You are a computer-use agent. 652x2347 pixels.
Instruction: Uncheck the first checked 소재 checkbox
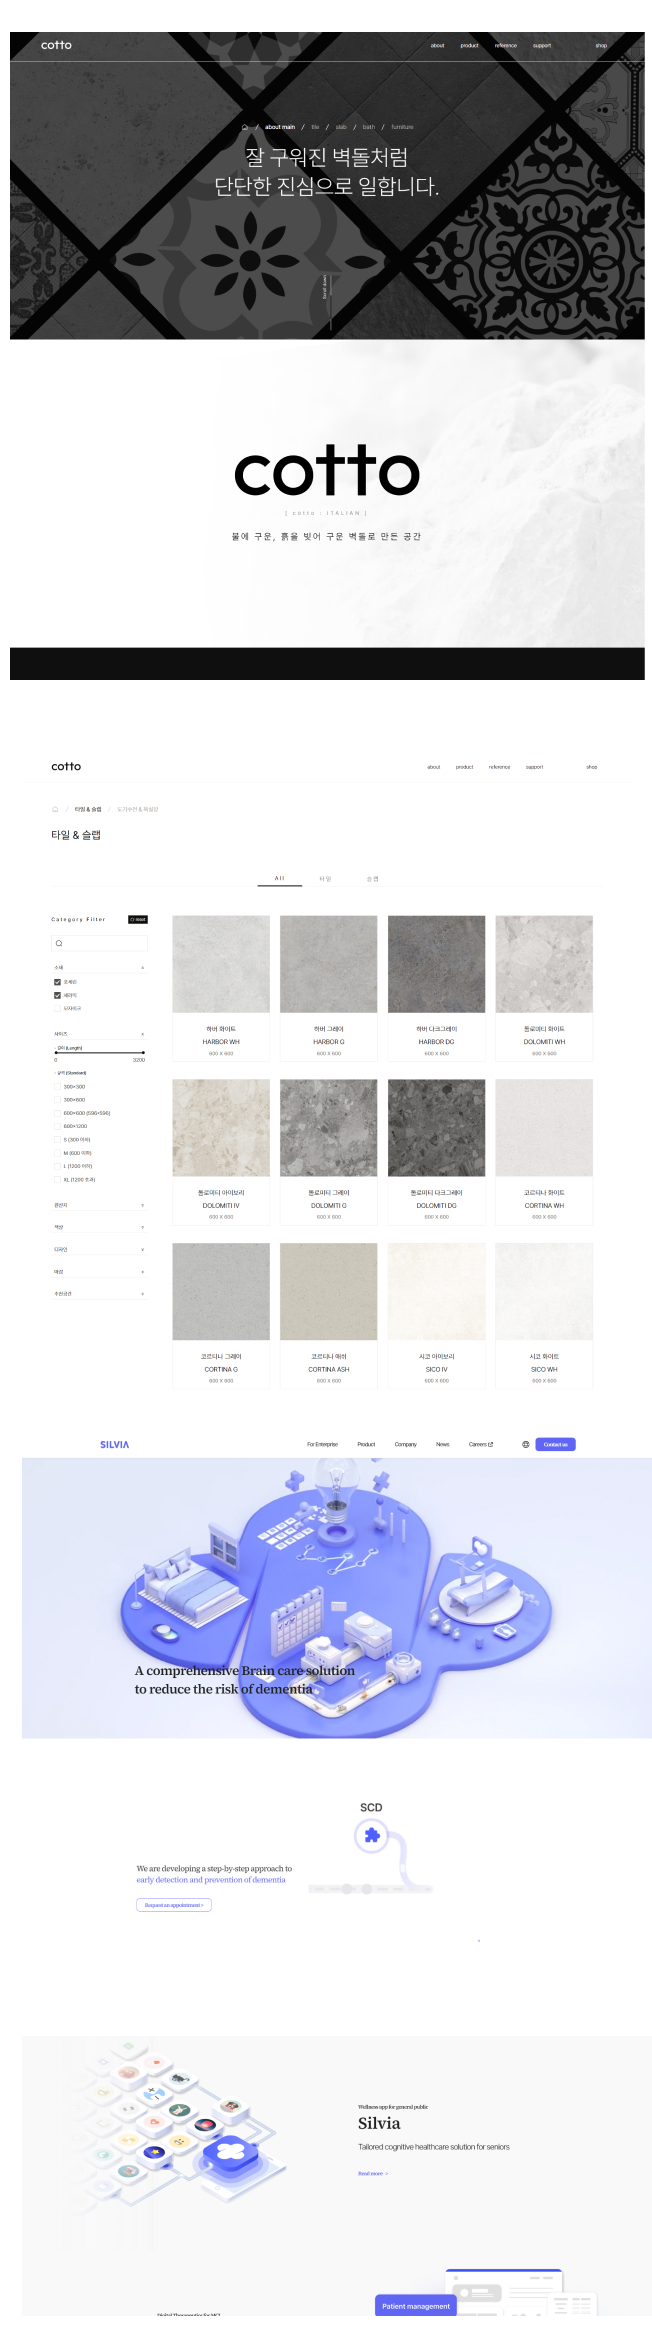click(57, 982)
